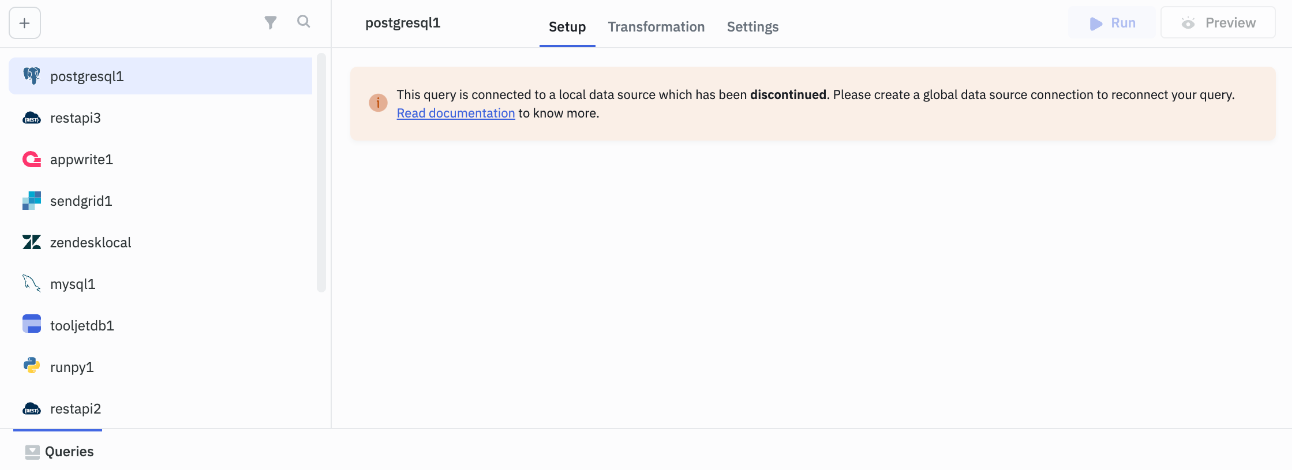Click the PostgreSQL elephant icon for postgresql1
The height and width of the screenshot is (470, 1292).
[x=31, y=76]
